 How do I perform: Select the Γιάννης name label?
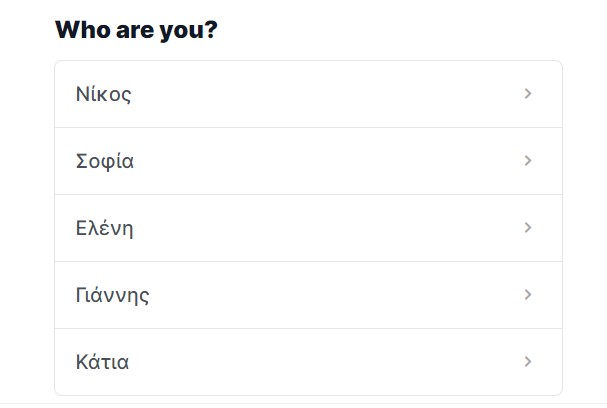coord(112,295)
